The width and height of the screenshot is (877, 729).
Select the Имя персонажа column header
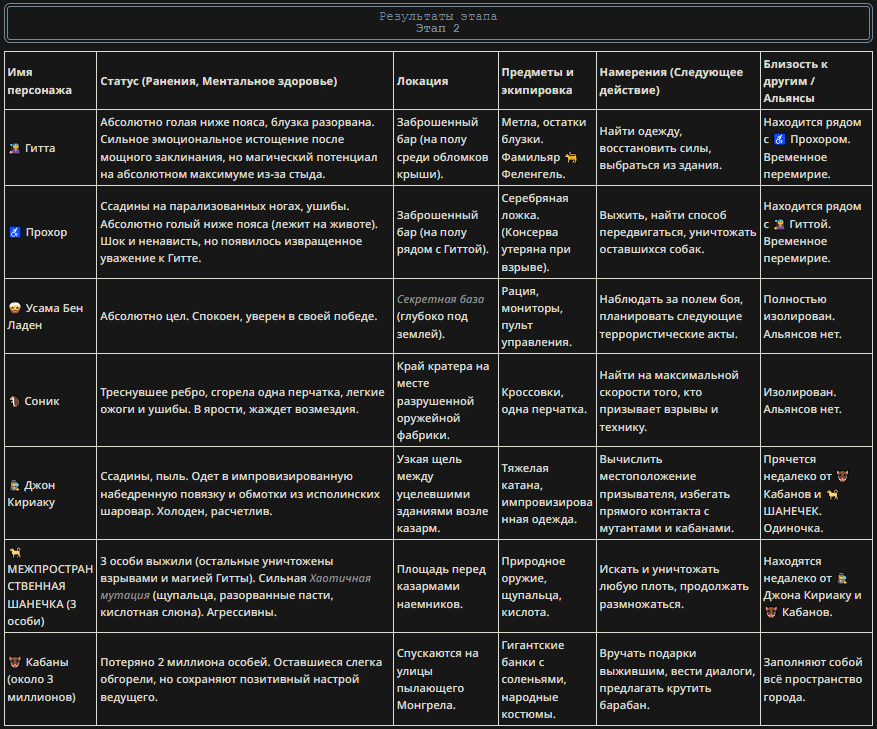tap(50, 81)
